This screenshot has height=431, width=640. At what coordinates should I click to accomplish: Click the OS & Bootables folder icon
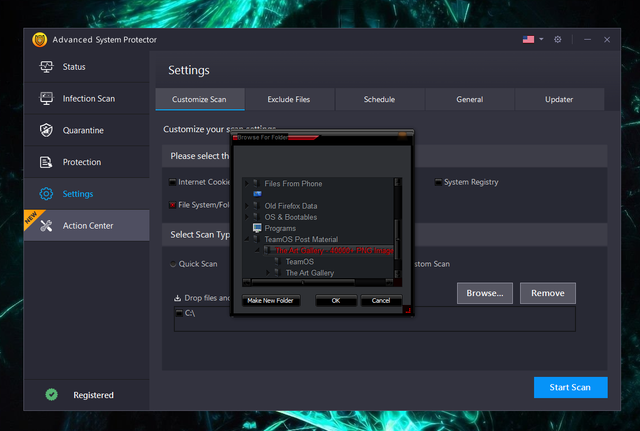[x=257, y=217]
